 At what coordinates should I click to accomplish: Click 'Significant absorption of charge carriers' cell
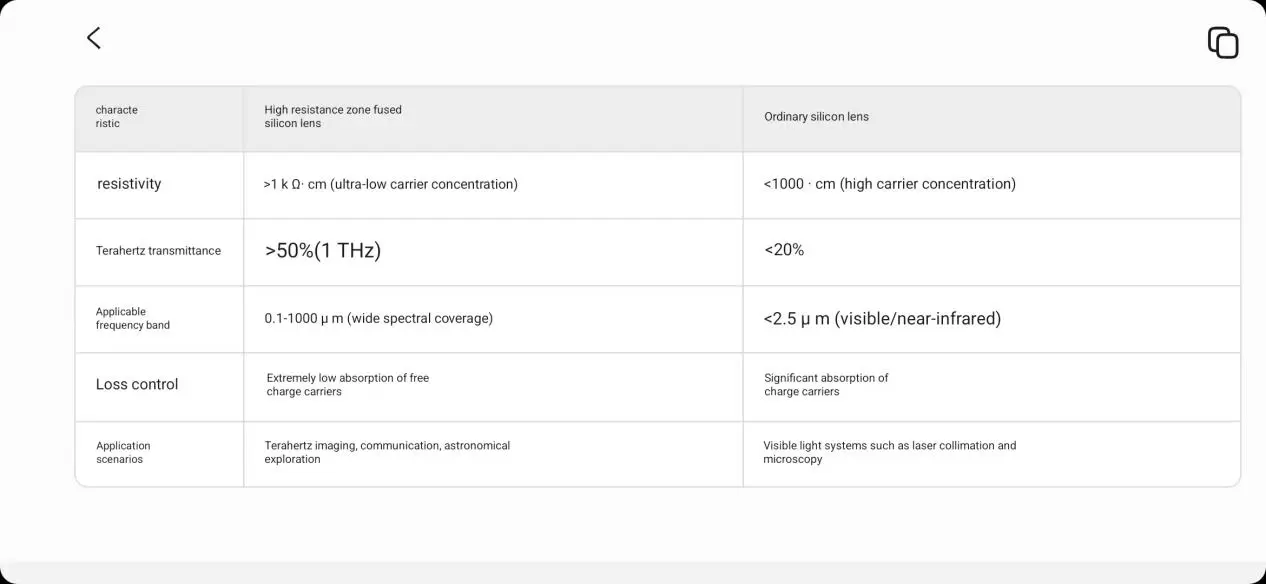tap(826, 385)
